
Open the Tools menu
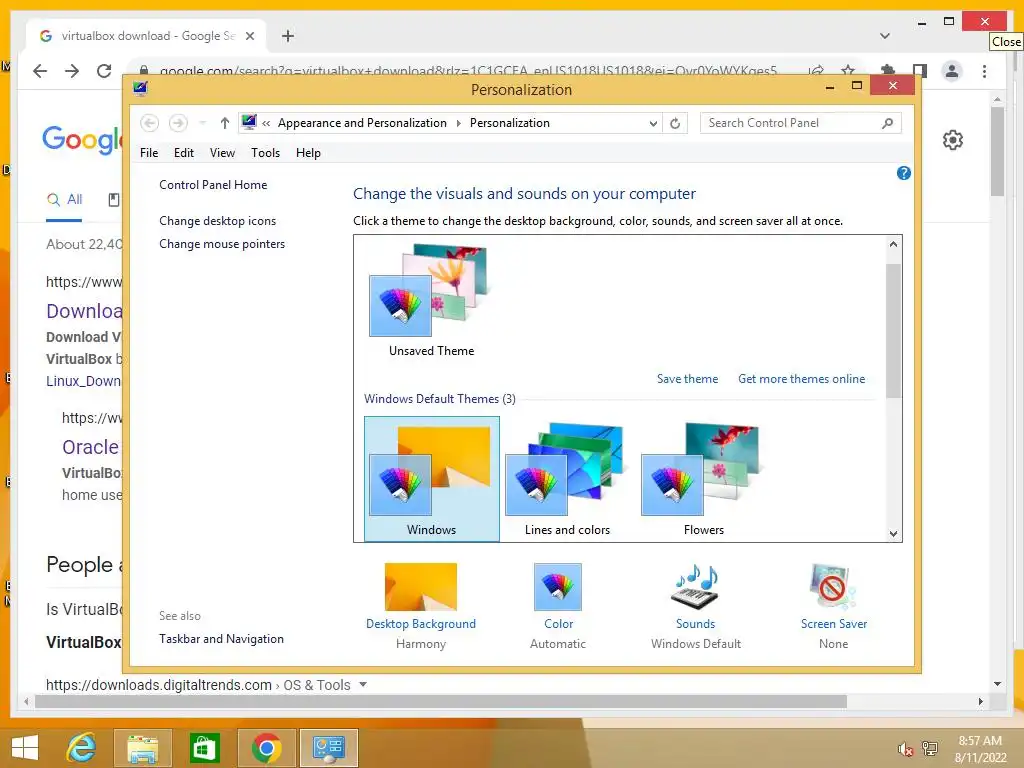click(265, 153)
